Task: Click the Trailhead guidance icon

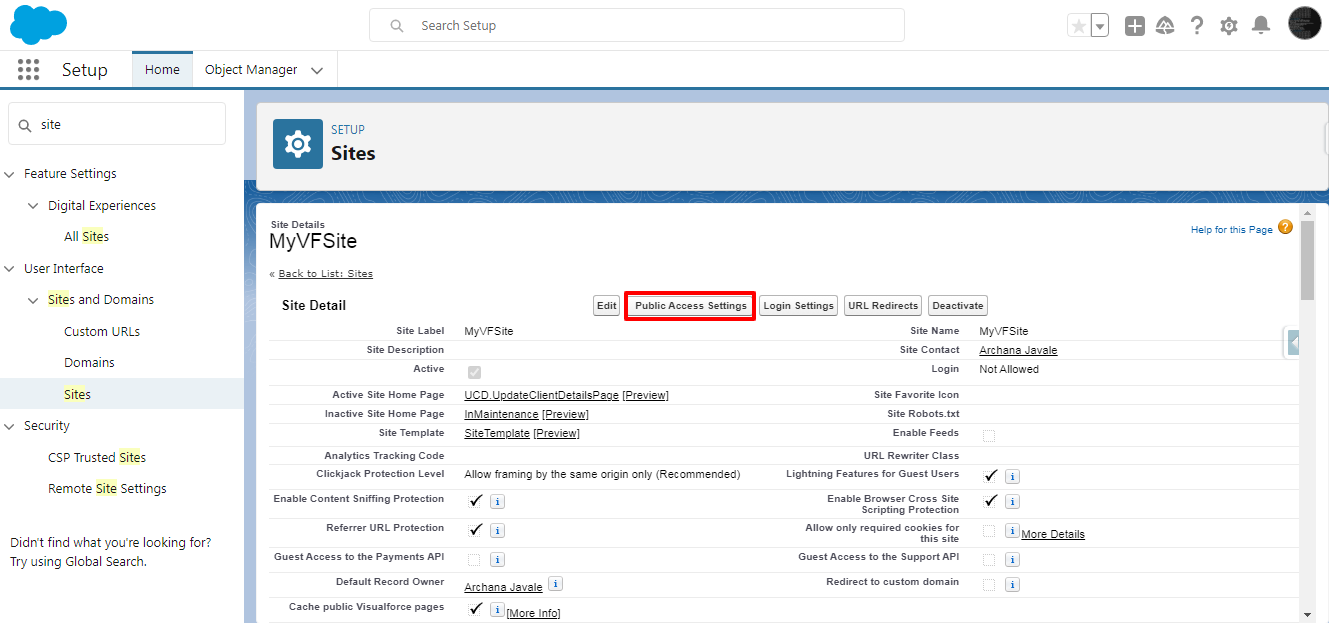Action: (1165, 26)
